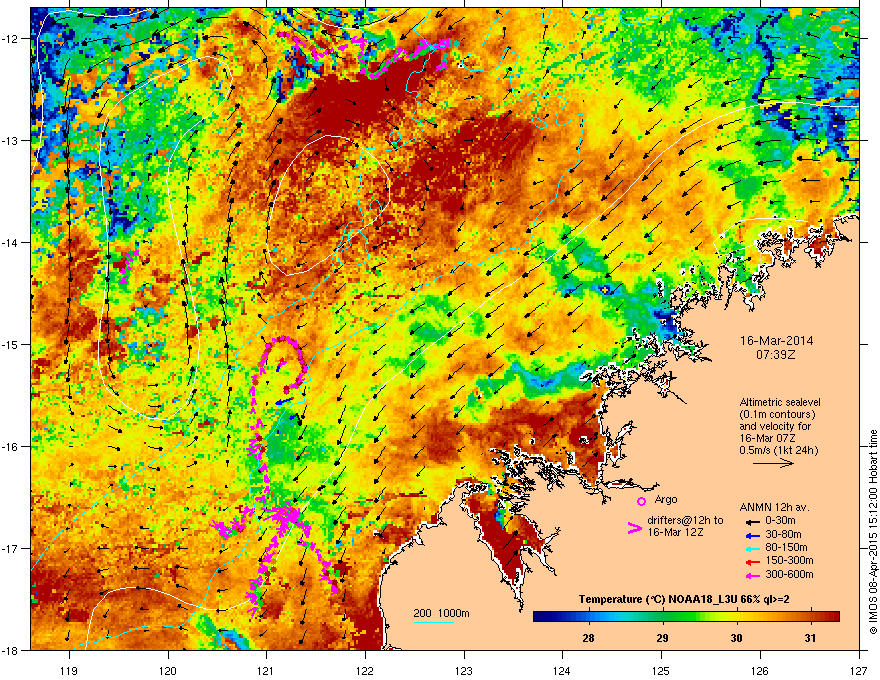Click the 30 colorbar tick label
Viewport: 880px width, 680px height.
tap(736, 638)
